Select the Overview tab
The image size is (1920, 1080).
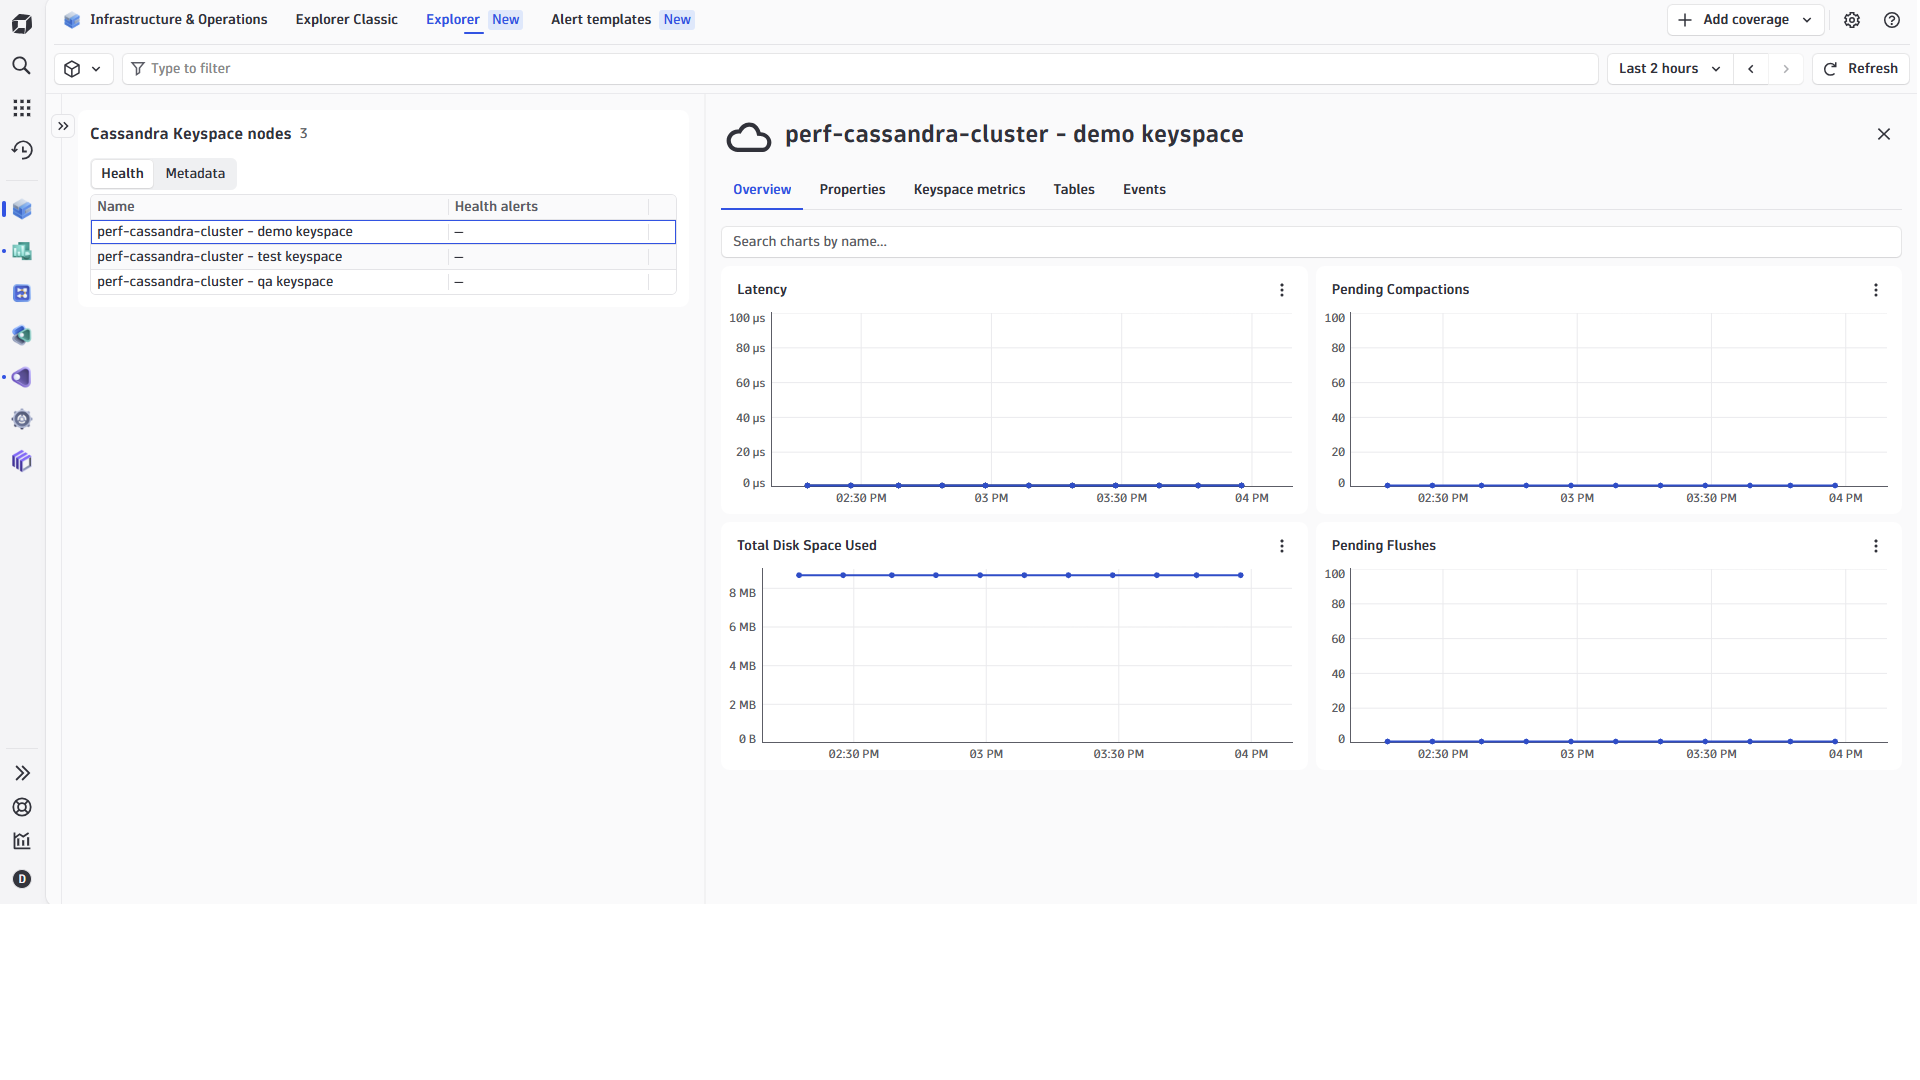coord(762,190)
